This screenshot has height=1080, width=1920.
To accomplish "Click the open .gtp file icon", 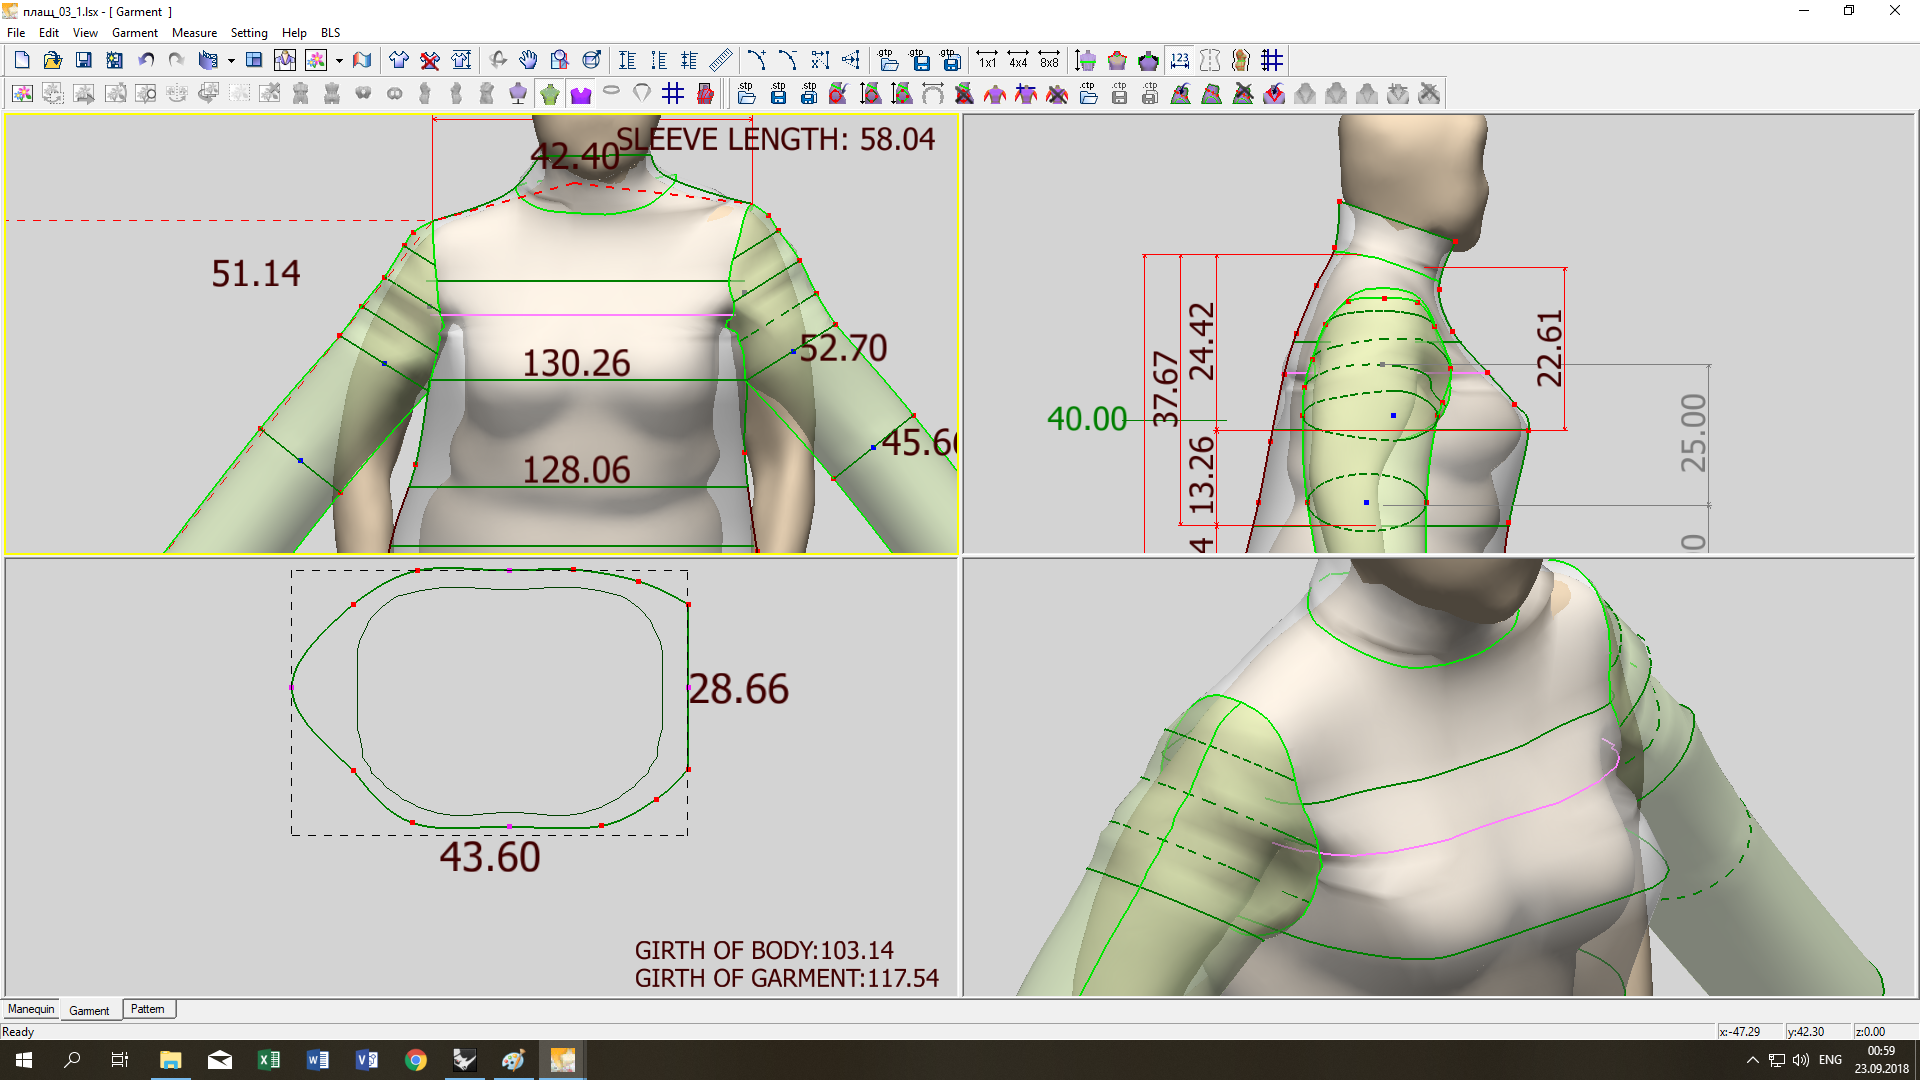I will coord(888,61).
